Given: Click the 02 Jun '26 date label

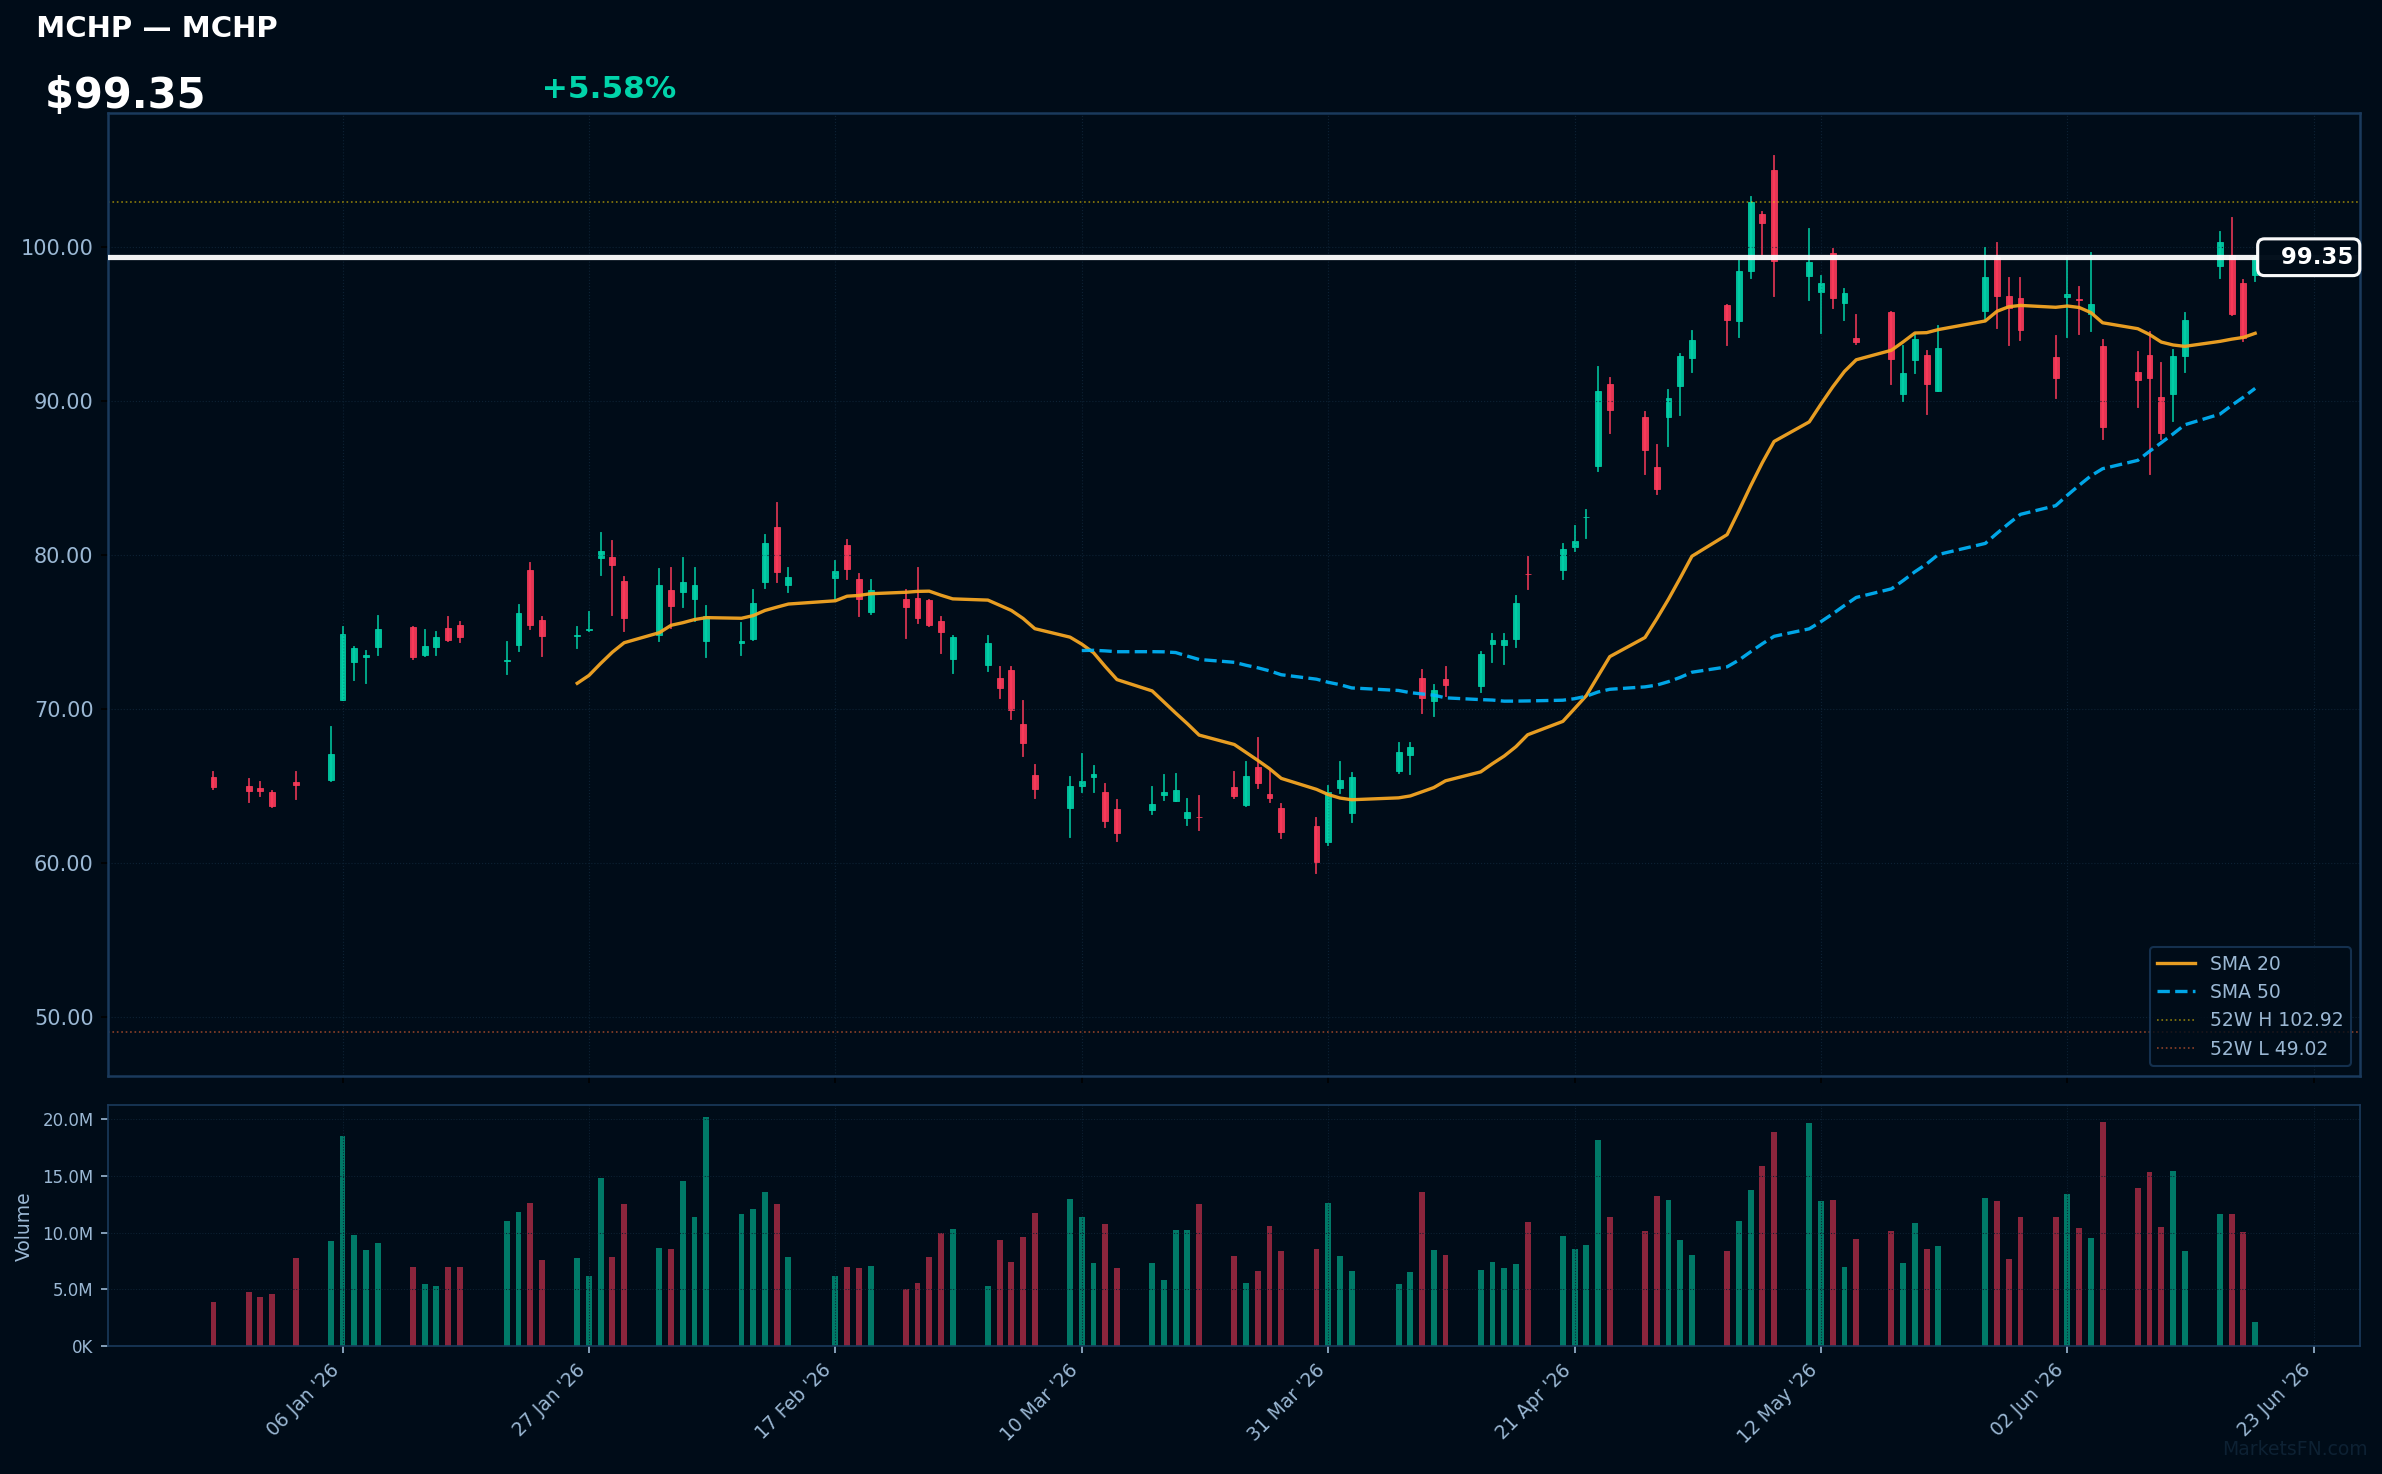Looking at the screenshot, I should pyautogui.click(x=2026, y=1400).
